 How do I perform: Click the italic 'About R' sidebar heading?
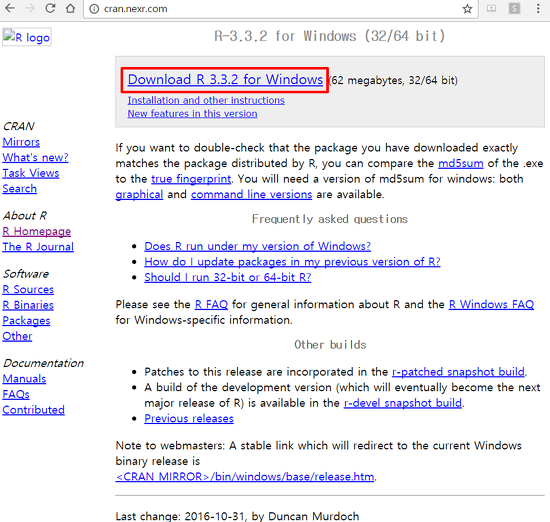(25, 216)
